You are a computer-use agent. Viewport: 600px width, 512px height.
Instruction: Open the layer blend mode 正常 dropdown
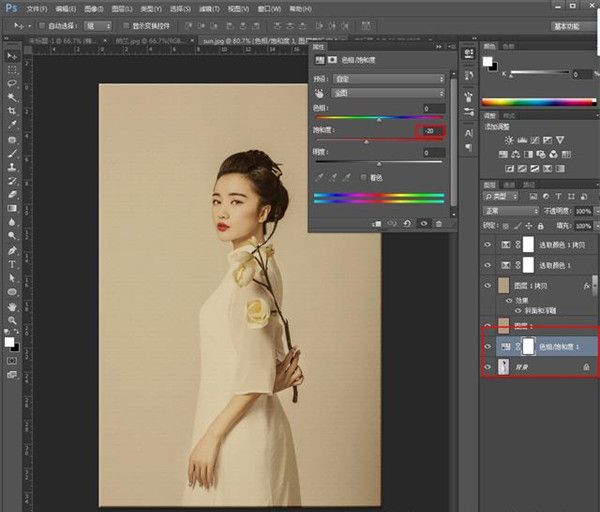click(511, 211)
